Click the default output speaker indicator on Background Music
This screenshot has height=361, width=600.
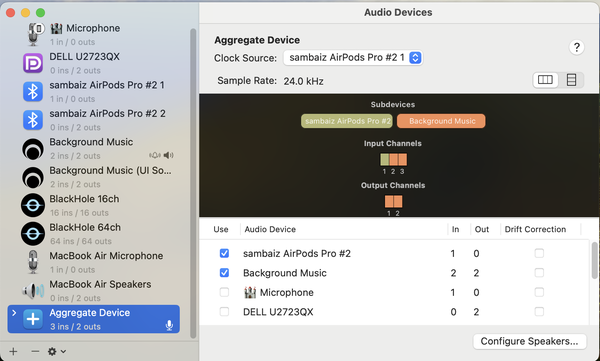169,155
